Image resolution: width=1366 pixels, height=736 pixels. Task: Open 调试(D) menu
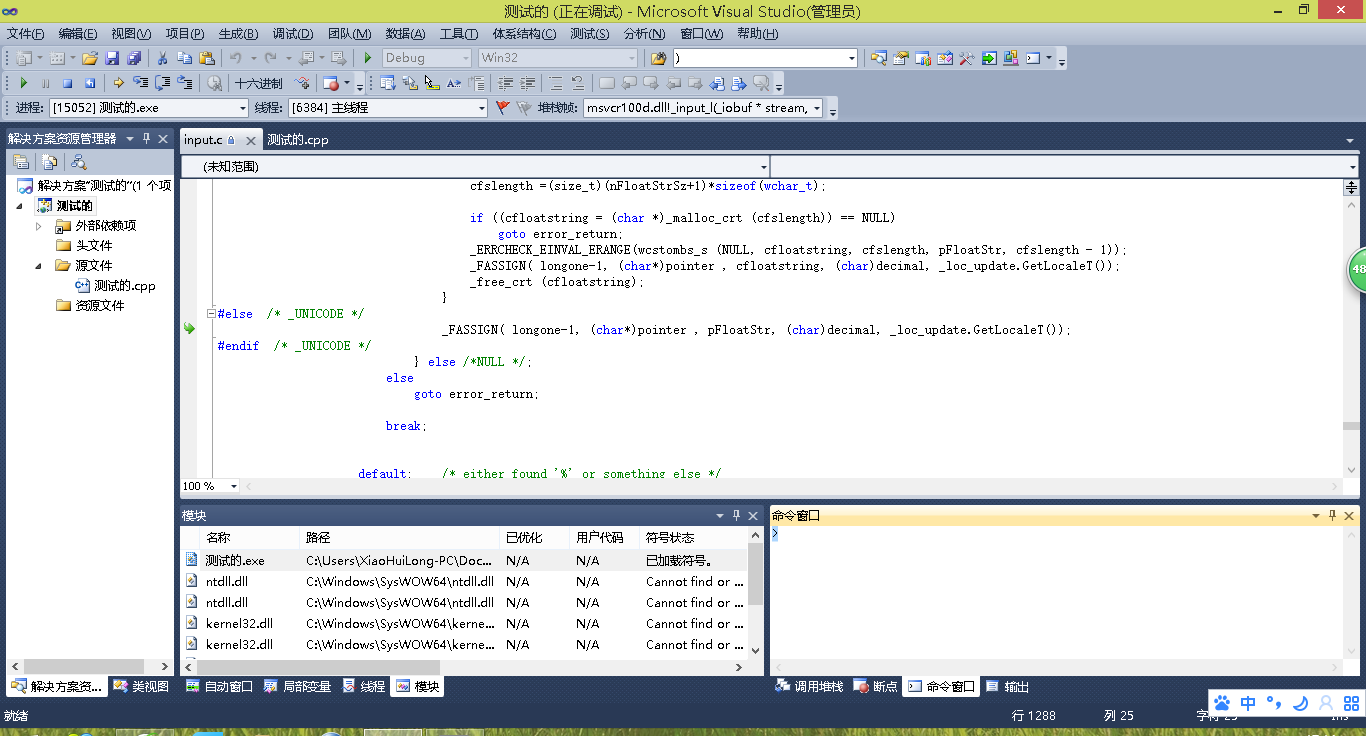click(292, 34)
